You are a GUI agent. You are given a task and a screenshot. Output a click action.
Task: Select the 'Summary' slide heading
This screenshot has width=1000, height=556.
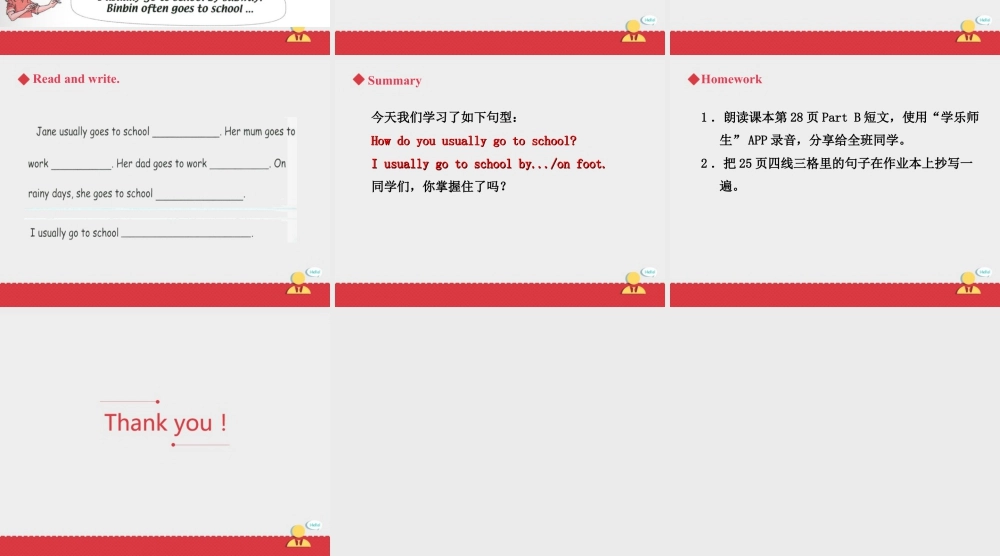tap(394, 80)
